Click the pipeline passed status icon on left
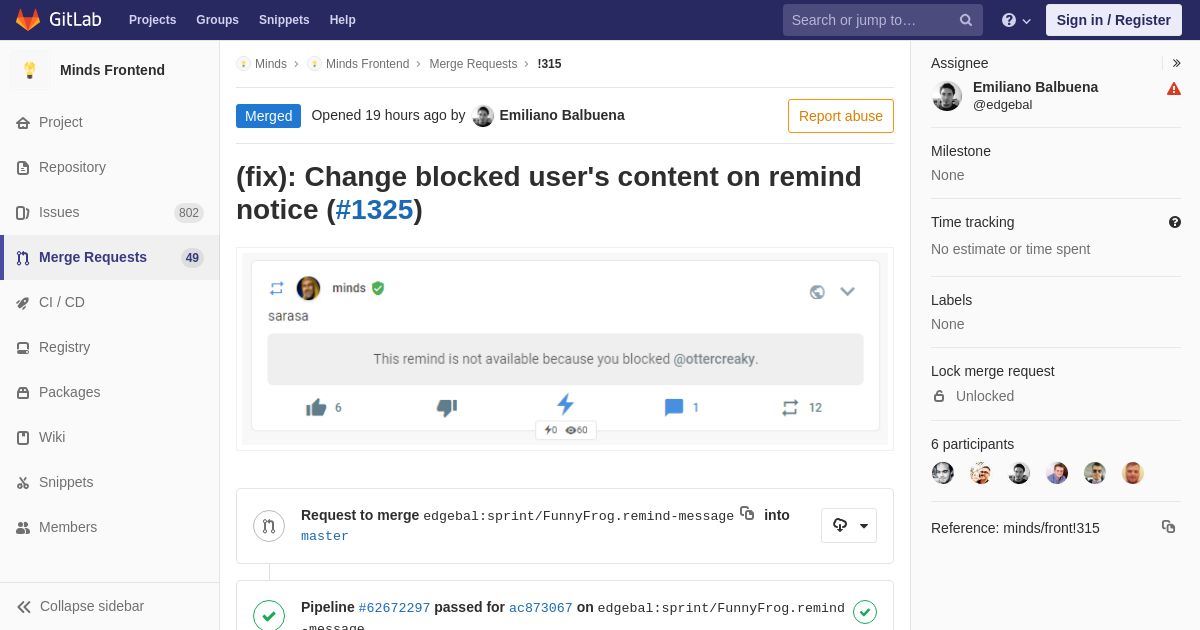 tap(269, 616)
